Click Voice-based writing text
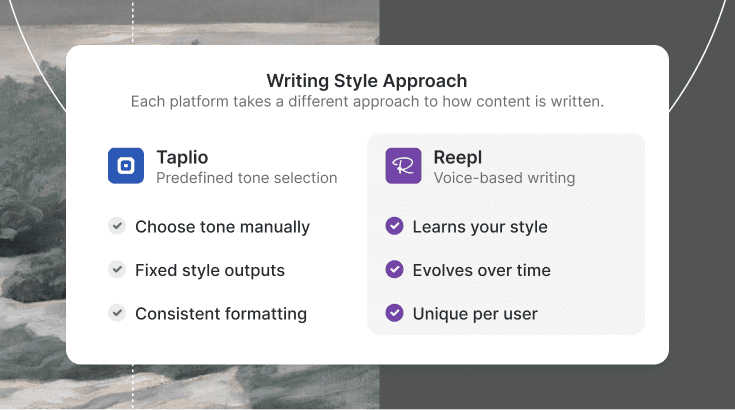This screenshot has width=735, height=410. [x=504, y=178]
